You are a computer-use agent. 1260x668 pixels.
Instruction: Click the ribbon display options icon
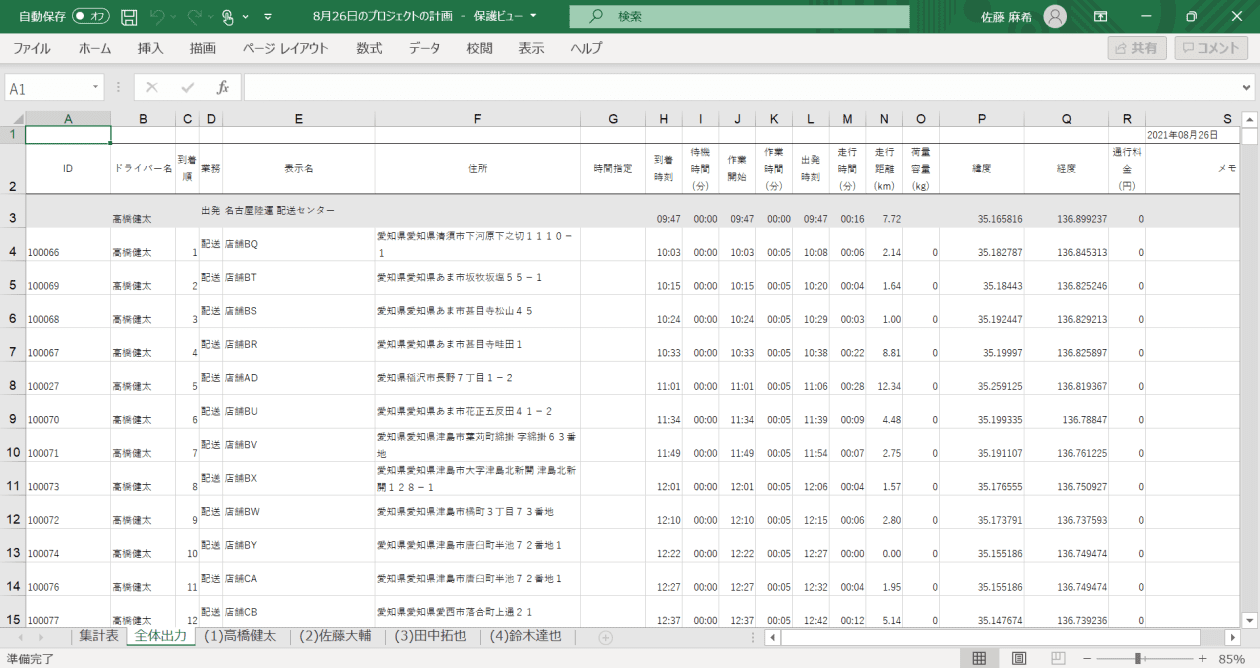click(x=1101, y=17)
